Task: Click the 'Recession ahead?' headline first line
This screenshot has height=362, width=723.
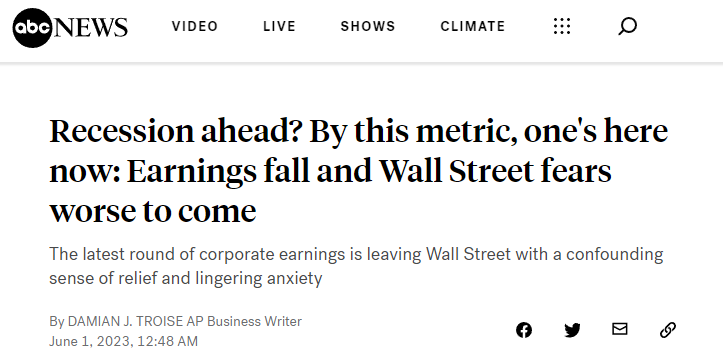Action: point(358,131)
